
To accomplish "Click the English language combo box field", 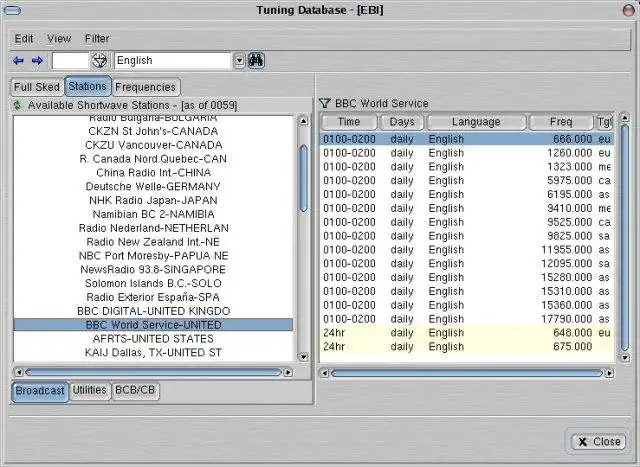I will click(173, 60).
